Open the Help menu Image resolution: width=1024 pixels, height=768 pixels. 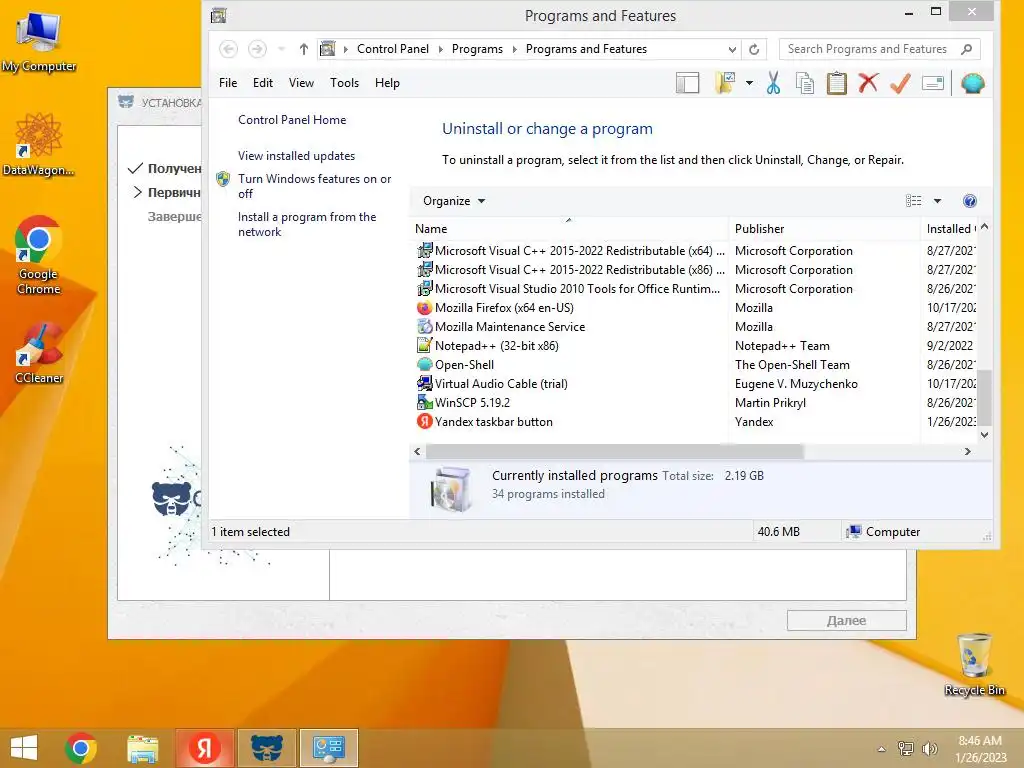(387, 83)
